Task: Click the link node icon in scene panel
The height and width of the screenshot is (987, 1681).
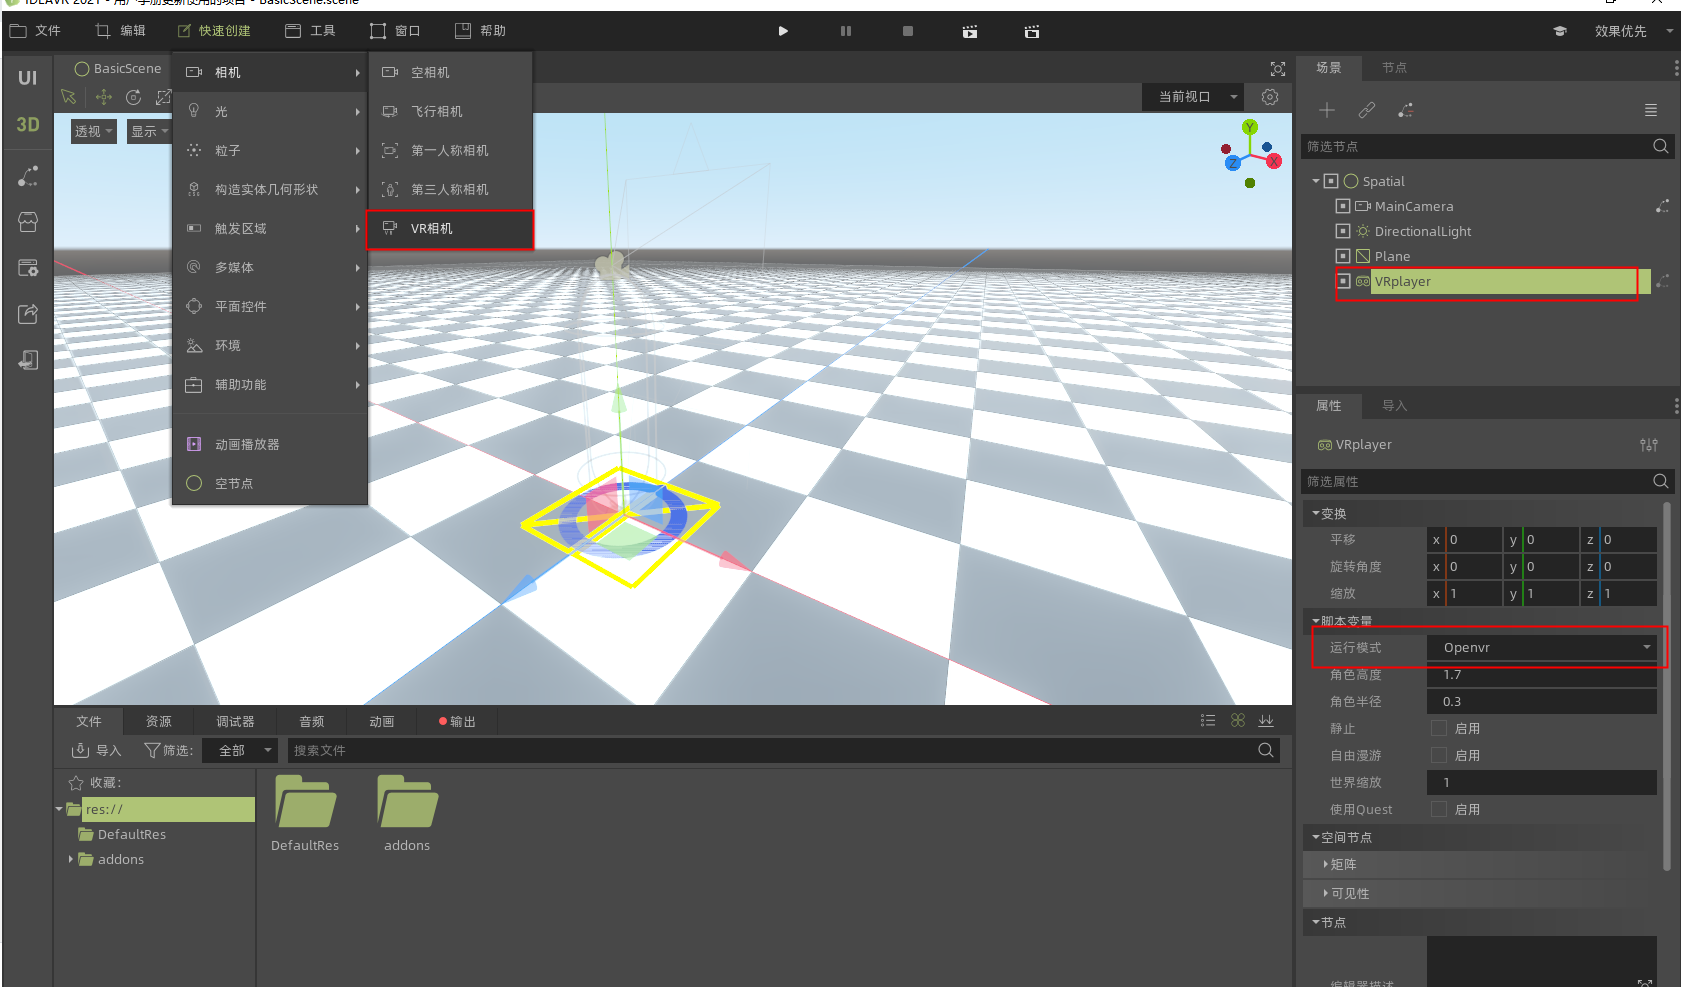Action: (x=1367, y=110)
